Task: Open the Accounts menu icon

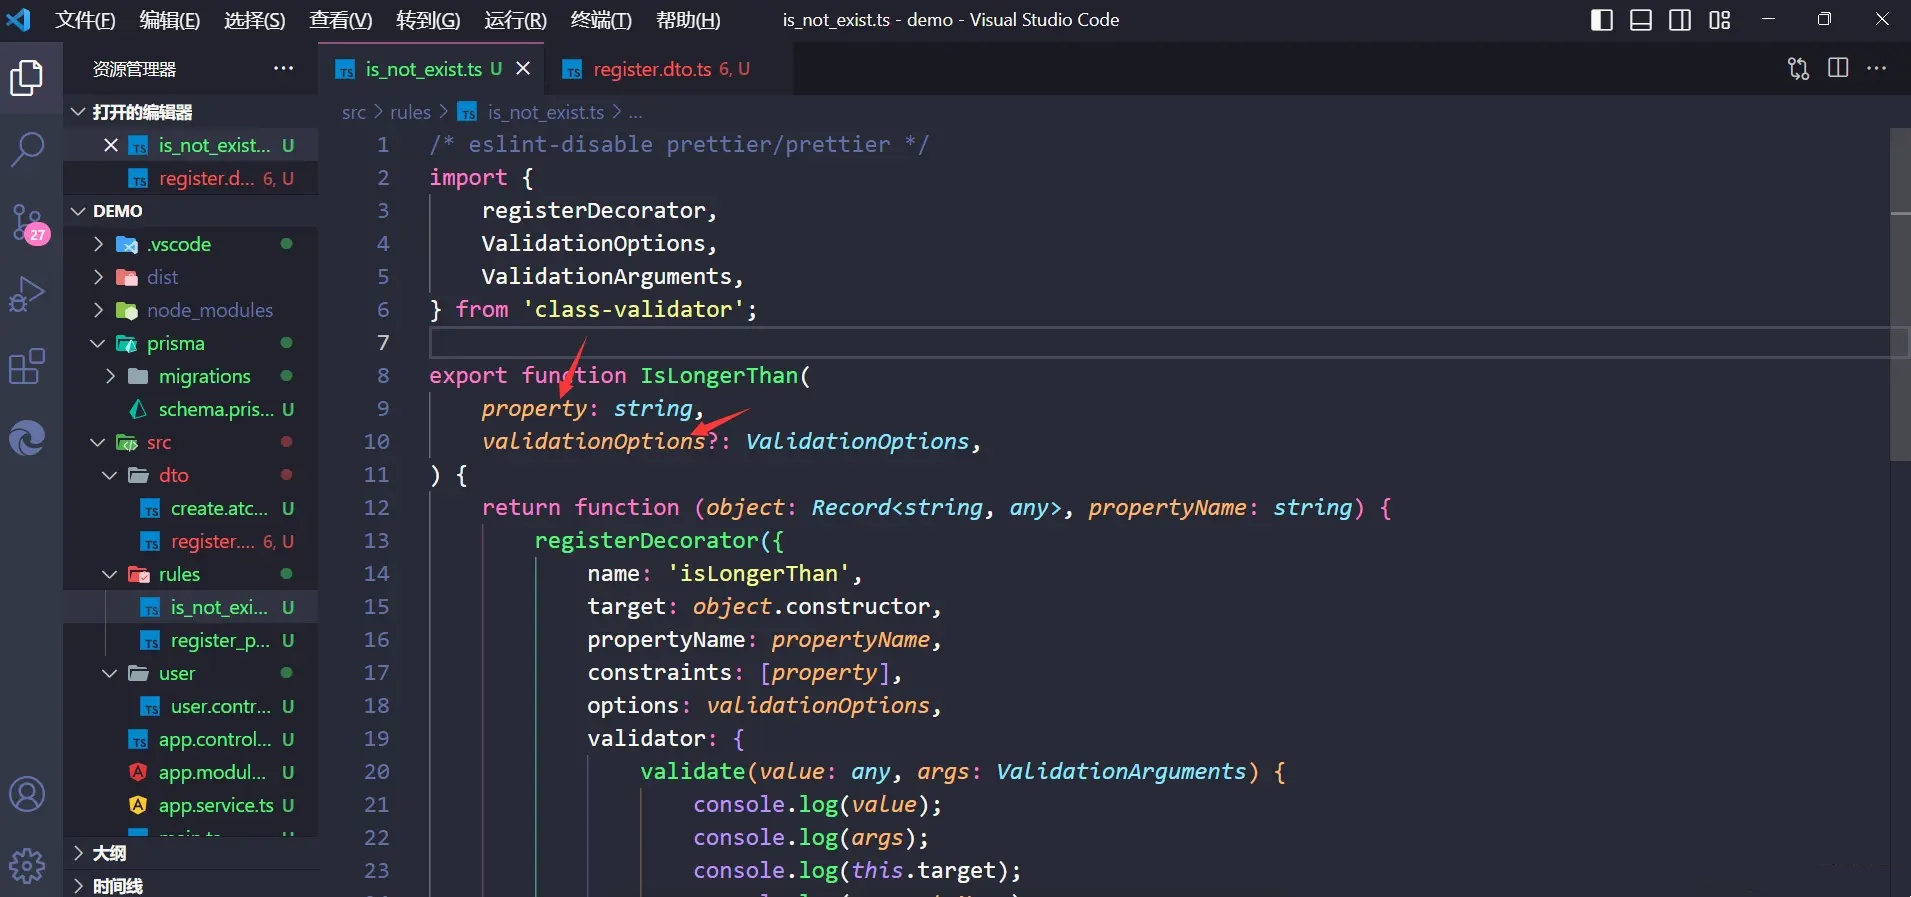Action: click(x=27, y=795)
